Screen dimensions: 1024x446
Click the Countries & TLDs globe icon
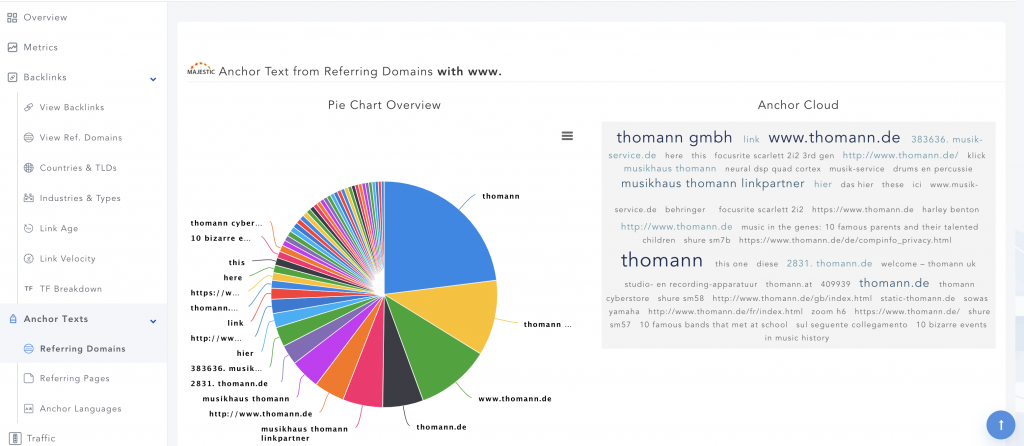click(28, 168)
